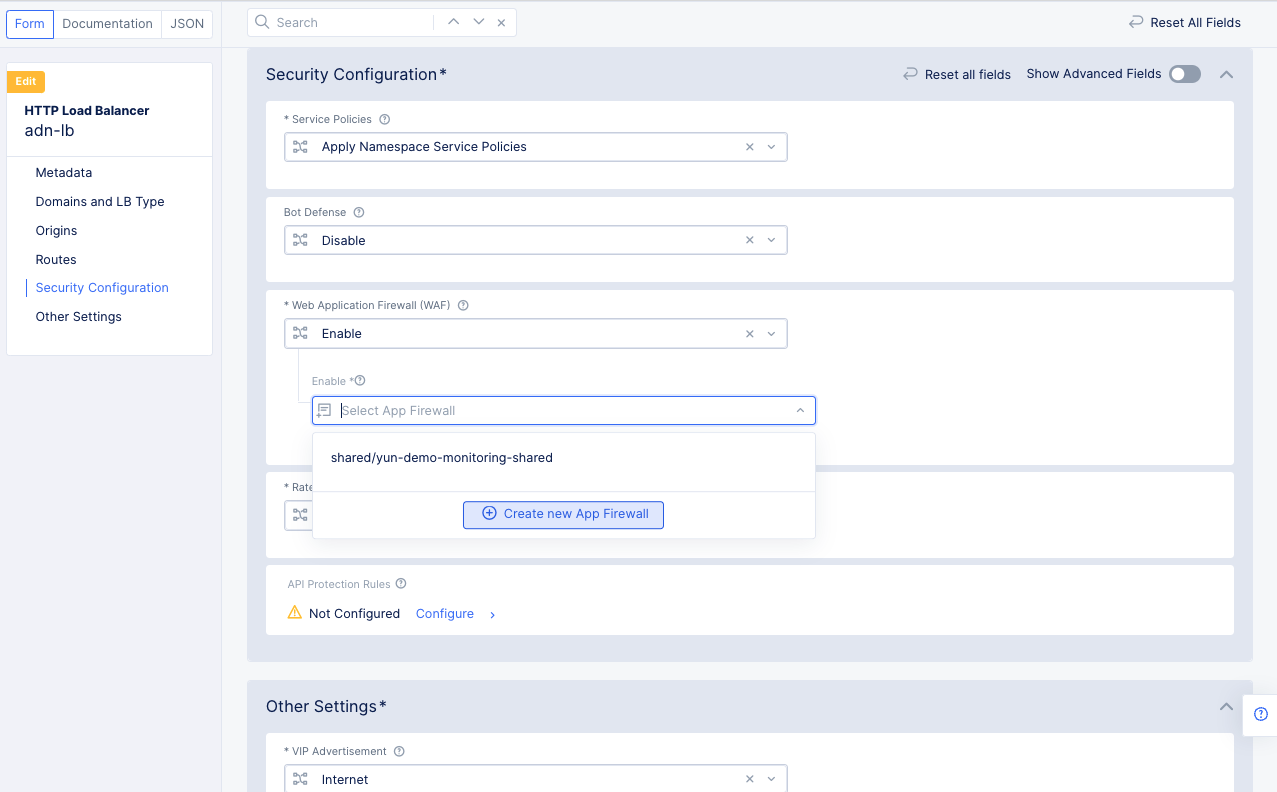Collapse the Other Settings section
The height and width of the screenshot is (792, 1277).
click(1226, 706)
